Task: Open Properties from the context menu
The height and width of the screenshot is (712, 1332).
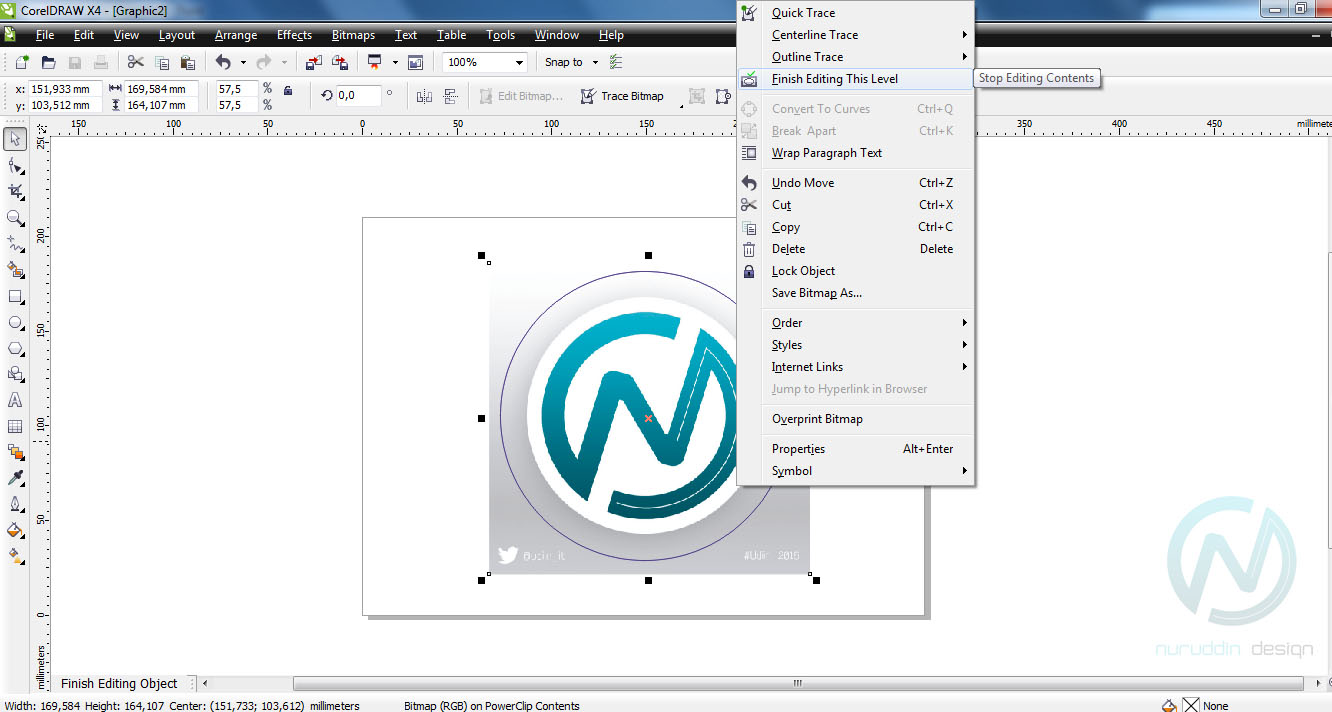Action: tap(855, 449)
